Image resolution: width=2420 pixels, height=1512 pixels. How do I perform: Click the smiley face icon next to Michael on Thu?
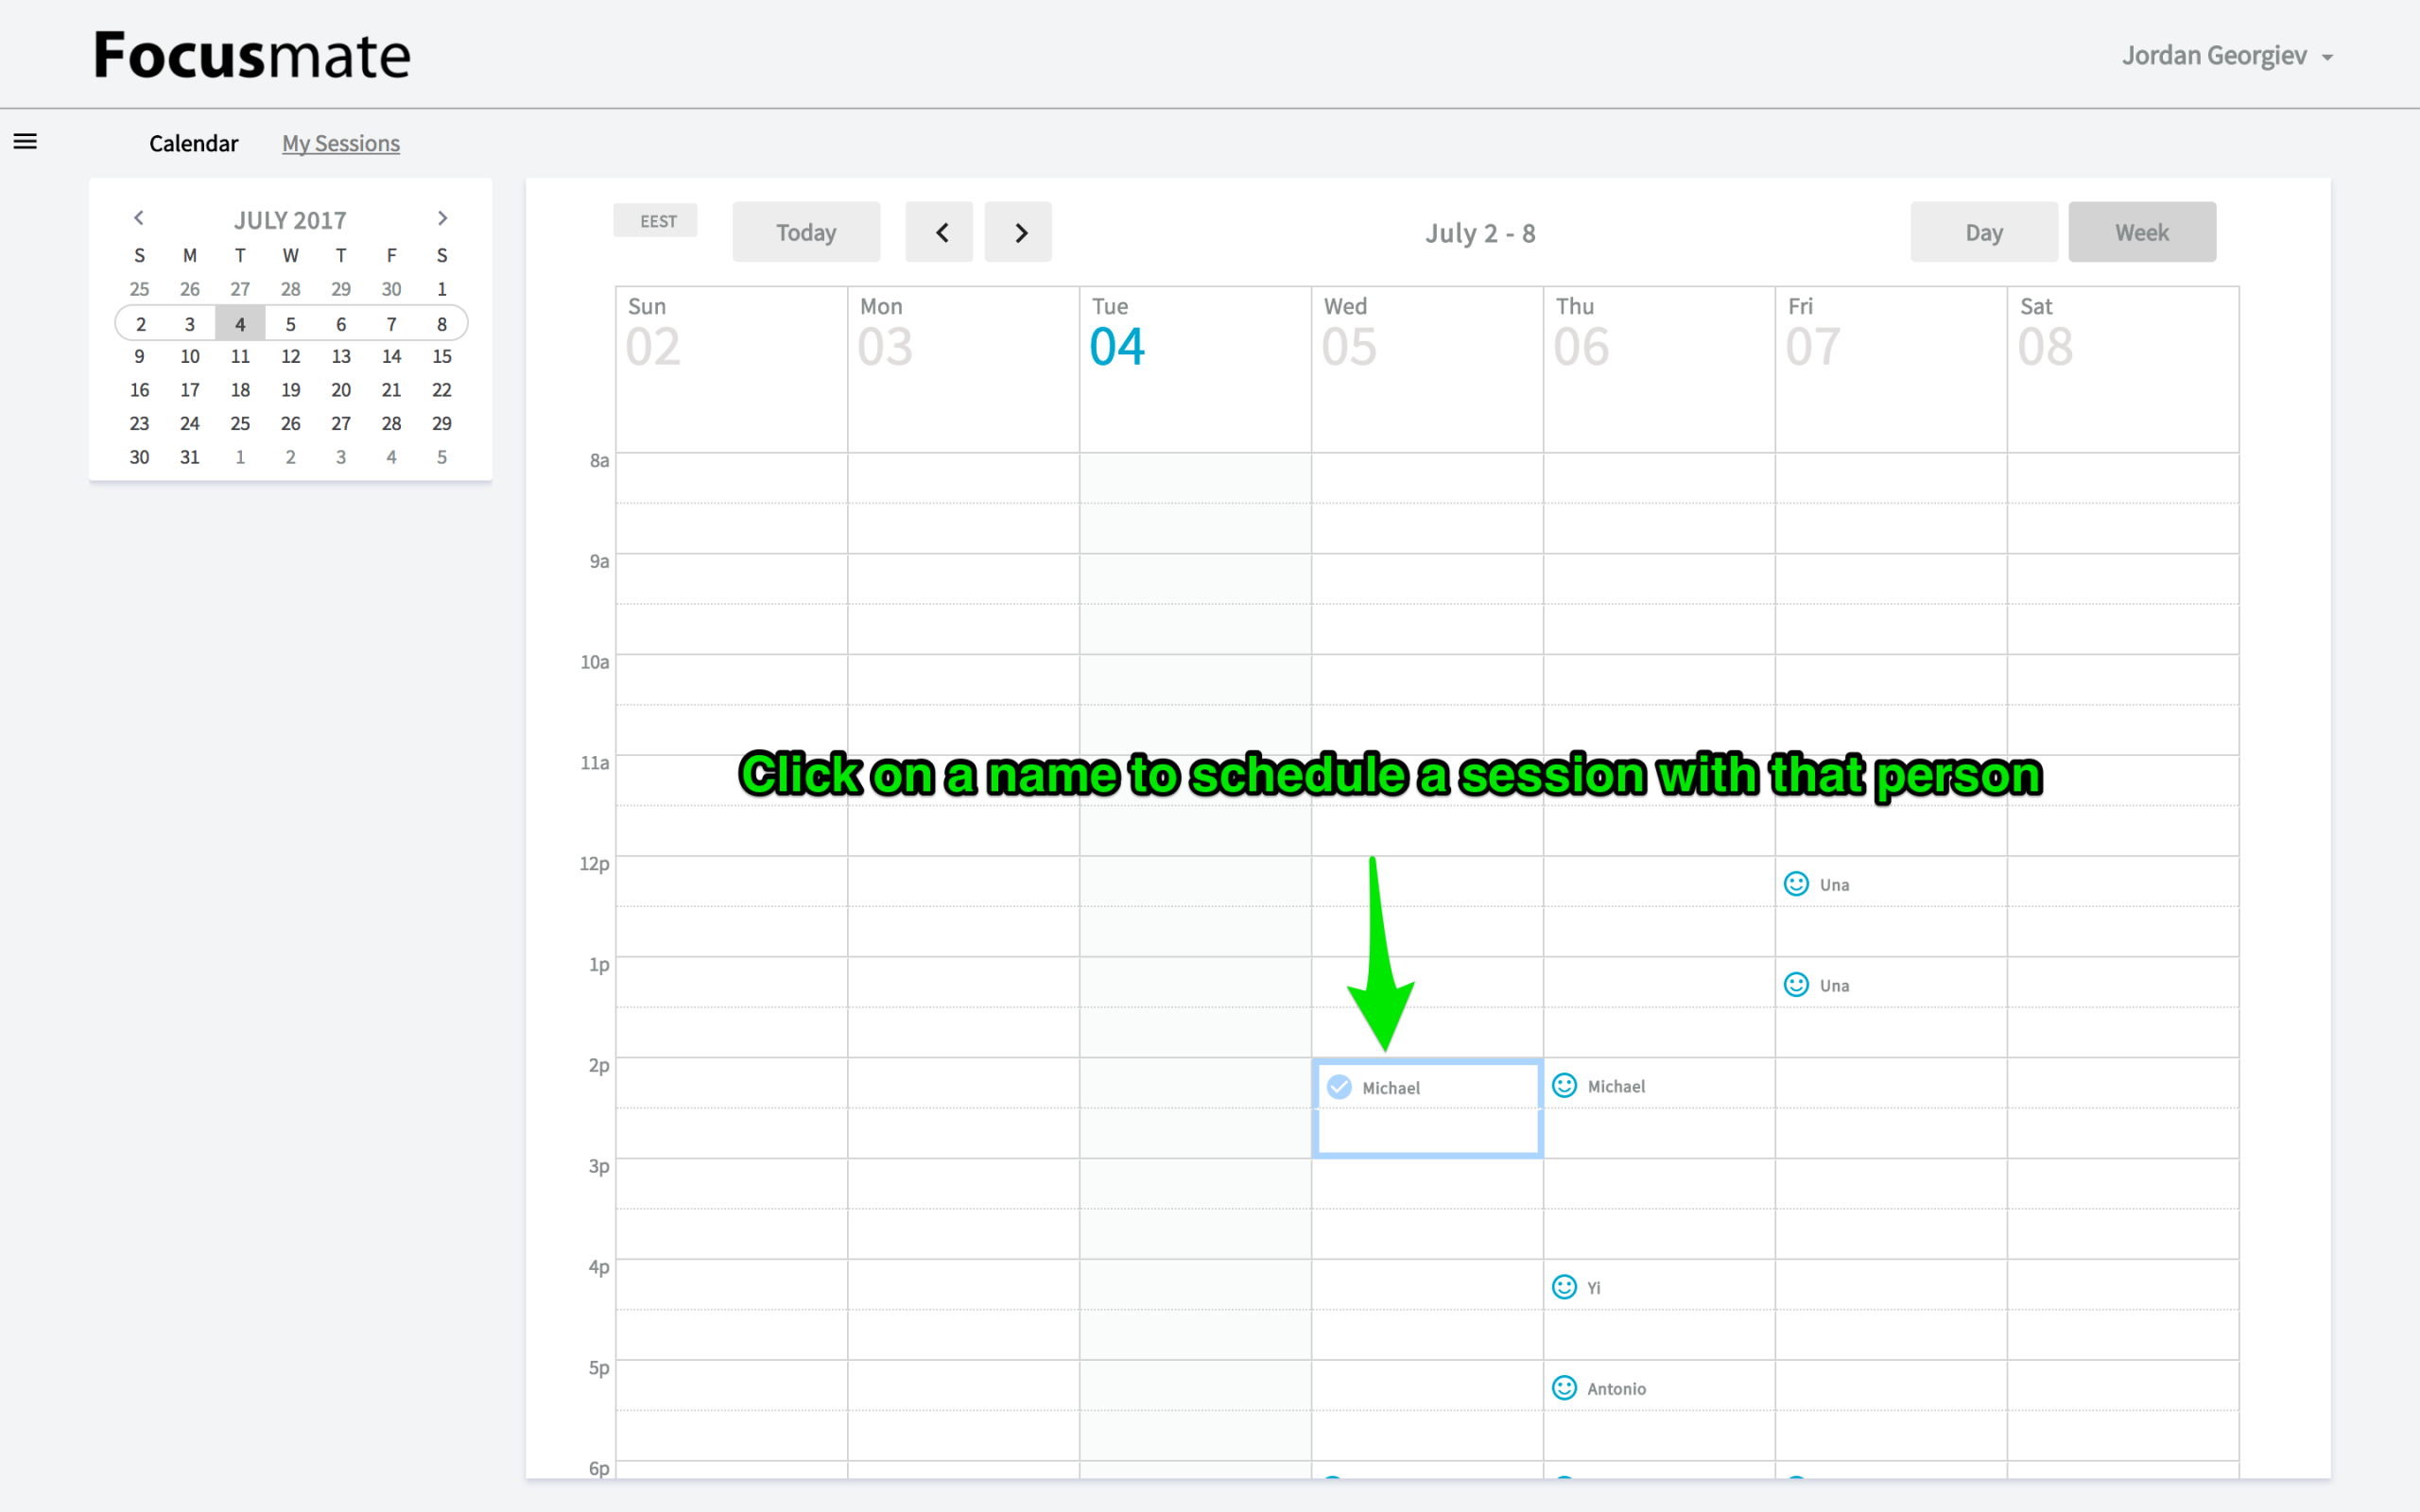tap(1564, 1085)
